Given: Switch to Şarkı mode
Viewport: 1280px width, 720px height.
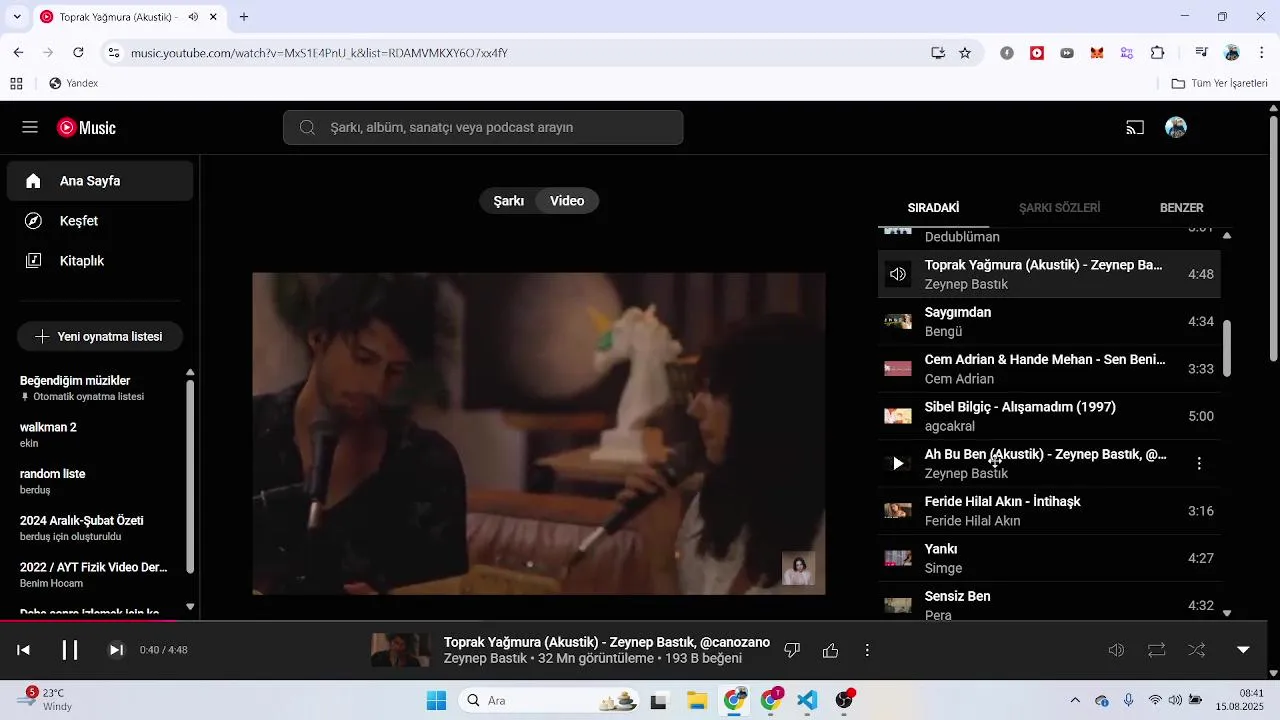Looking at the screenshot, I should 509,201.
